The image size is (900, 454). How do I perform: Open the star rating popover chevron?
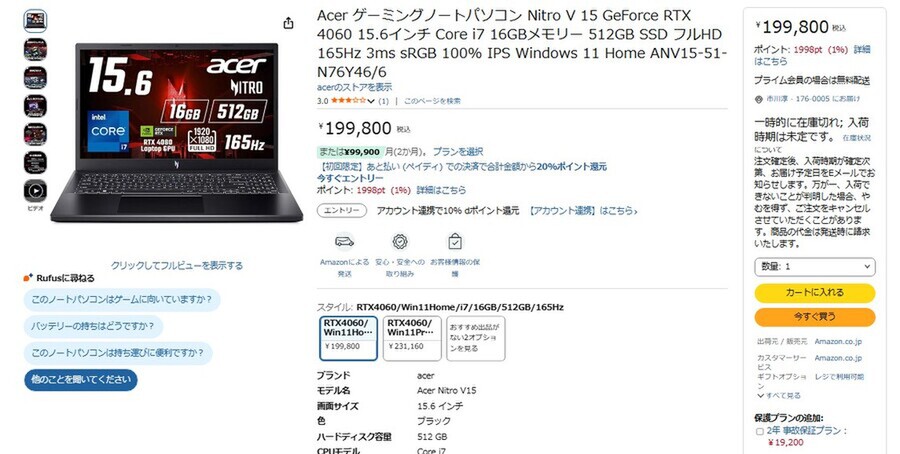371,101
